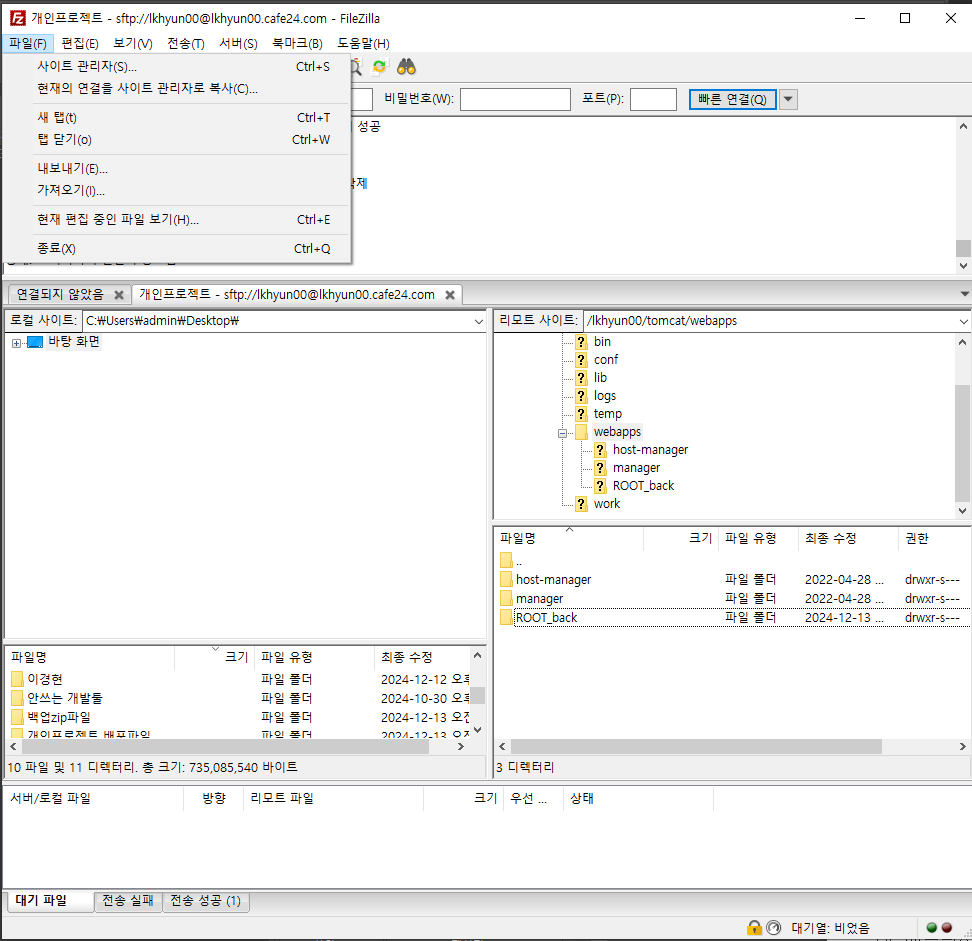The height and width of the screenshot is (941, 972).
Task: Click the question mark icon beside logs
Action: coord(581,395)
